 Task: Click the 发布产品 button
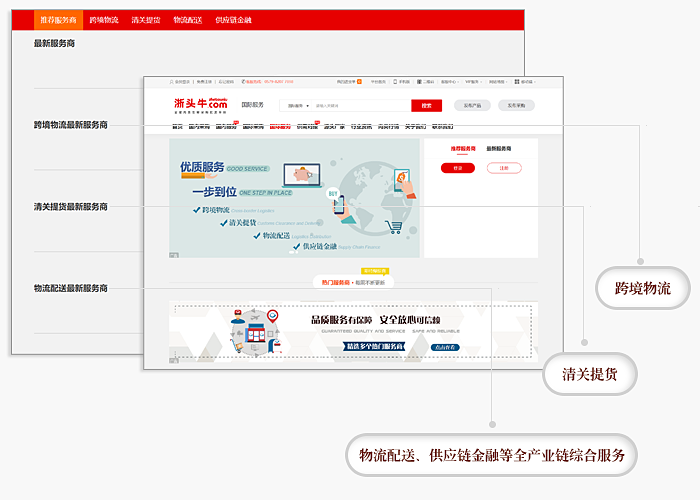point(467,105)
